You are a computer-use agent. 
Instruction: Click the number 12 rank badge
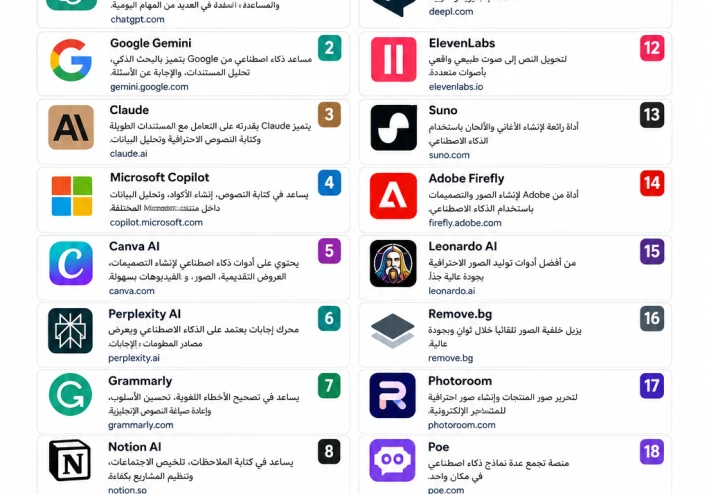click(652, 48)
